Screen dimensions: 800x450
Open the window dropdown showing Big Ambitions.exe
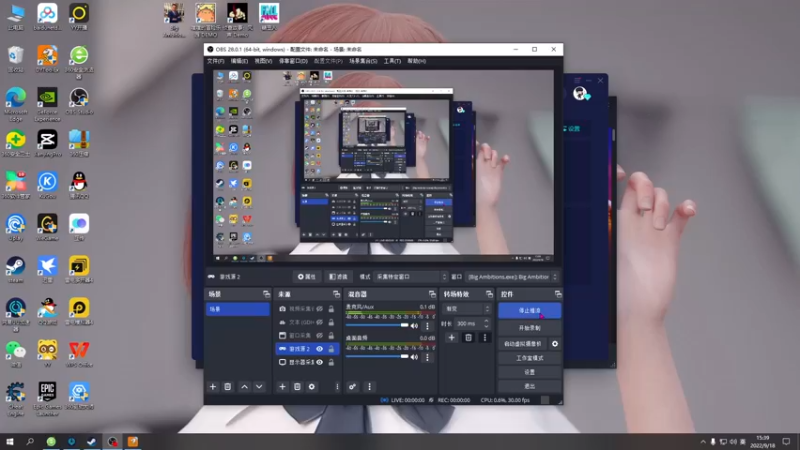512,277
